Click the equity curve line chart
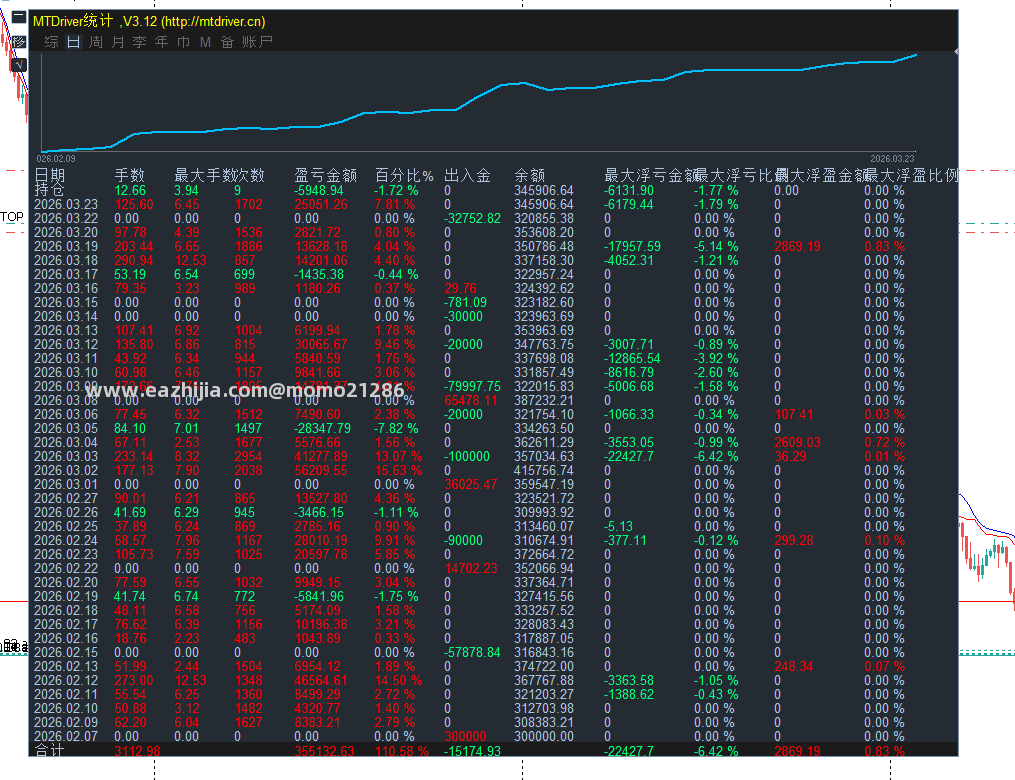1015x780 pixels. pos(479,104)
